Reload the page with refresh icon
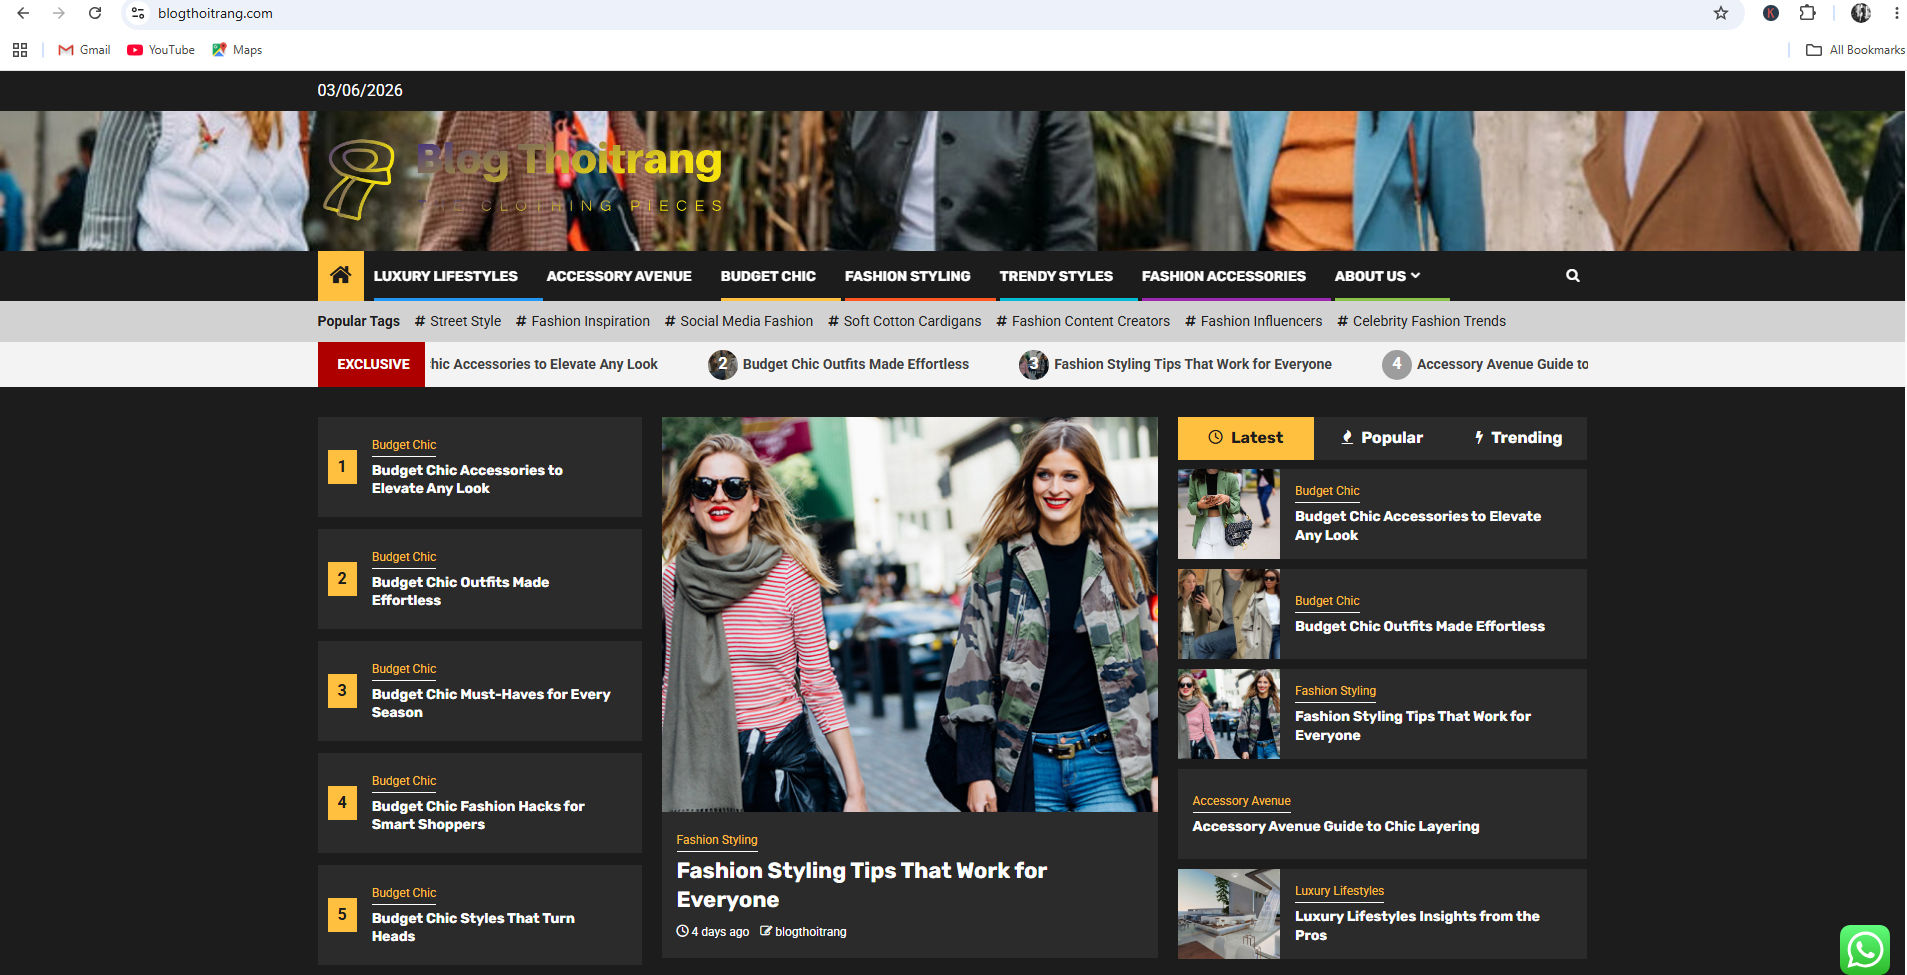 [x=95, y=13]
